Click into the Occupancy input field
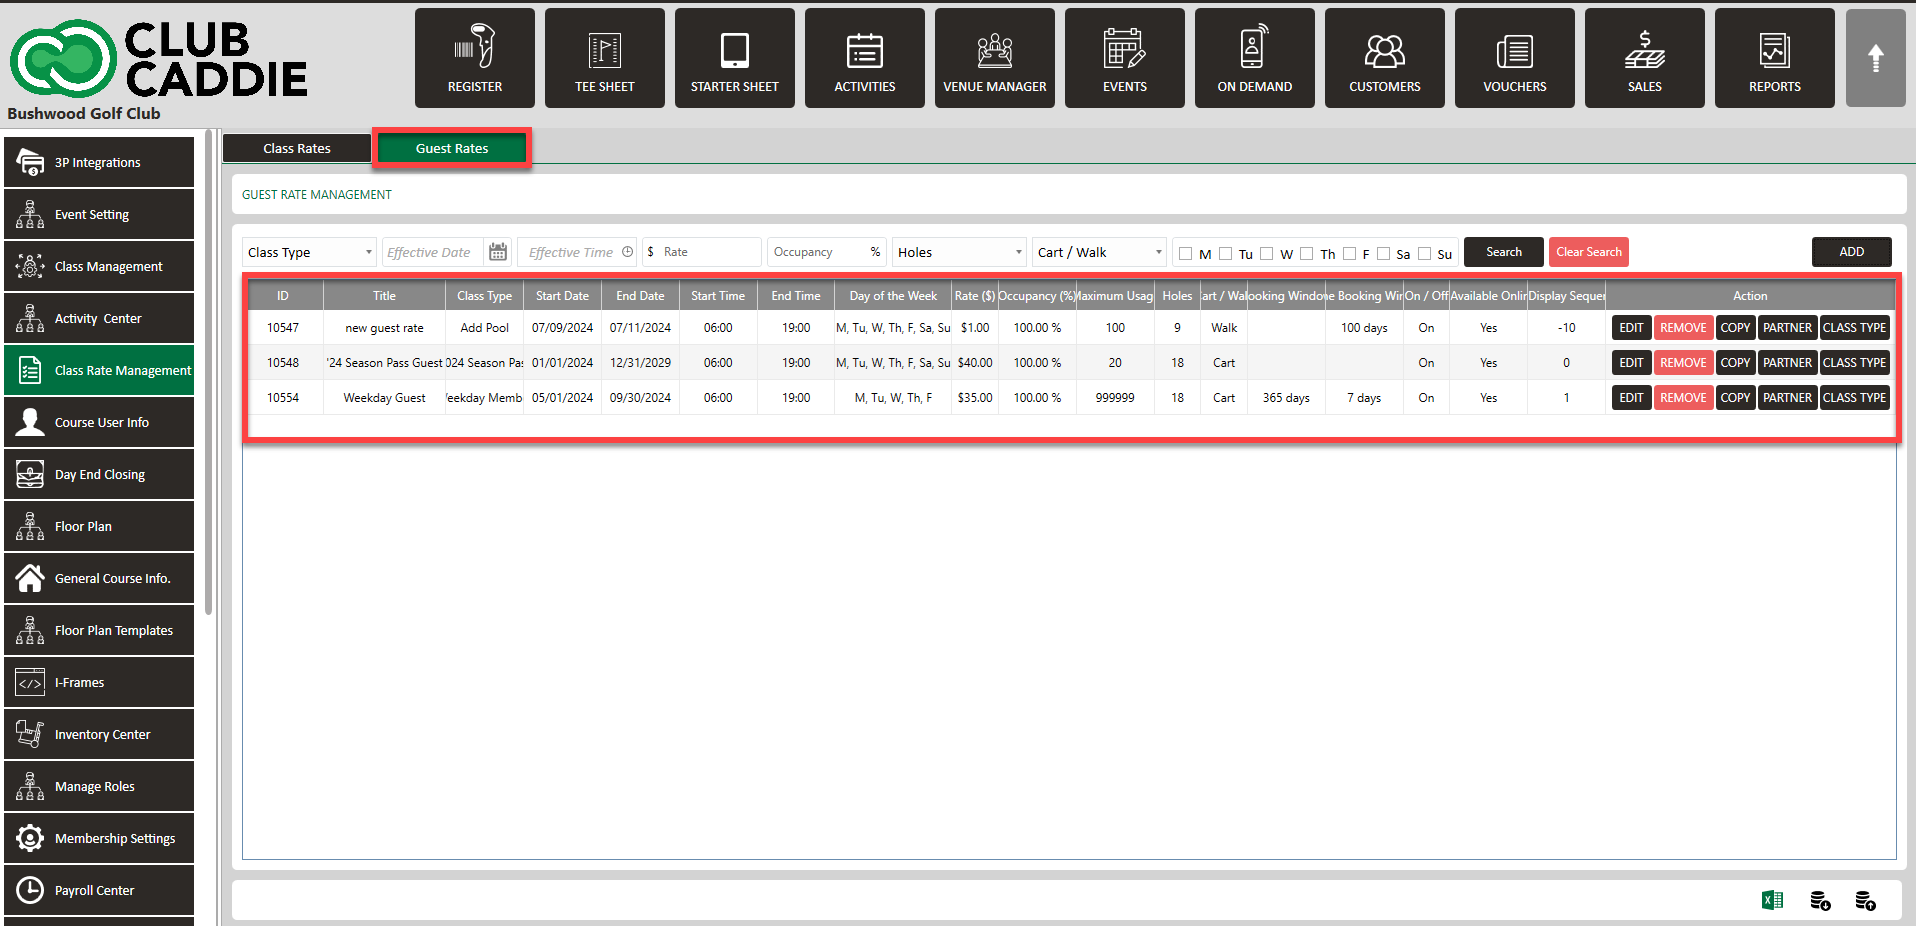 click(x=827, y=252)
